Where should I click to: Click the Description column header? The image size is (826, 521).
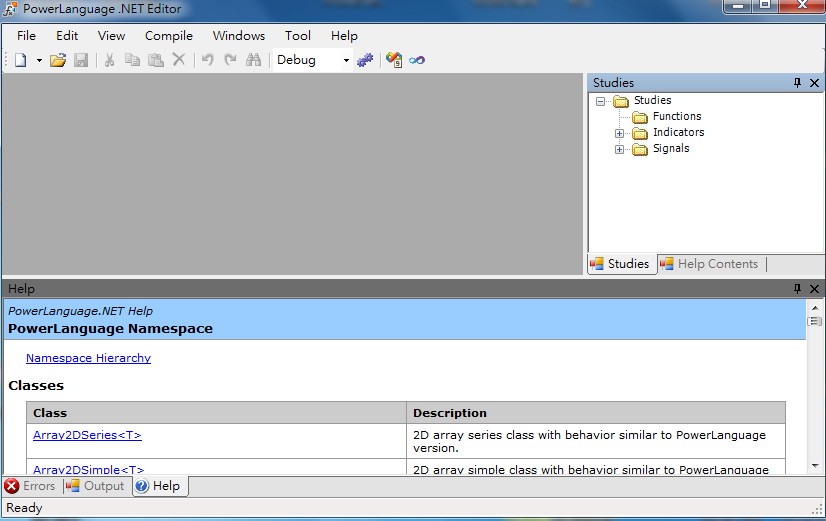point(596,413)
